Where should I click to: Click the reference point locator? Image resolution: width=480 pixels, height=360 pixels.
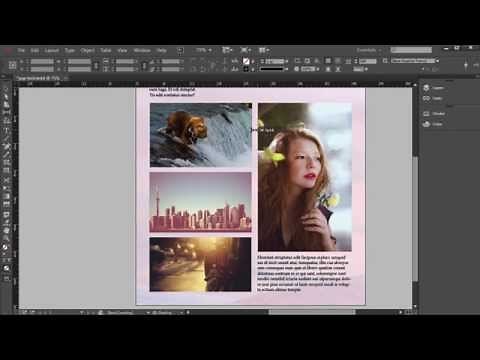pos(12,65)
